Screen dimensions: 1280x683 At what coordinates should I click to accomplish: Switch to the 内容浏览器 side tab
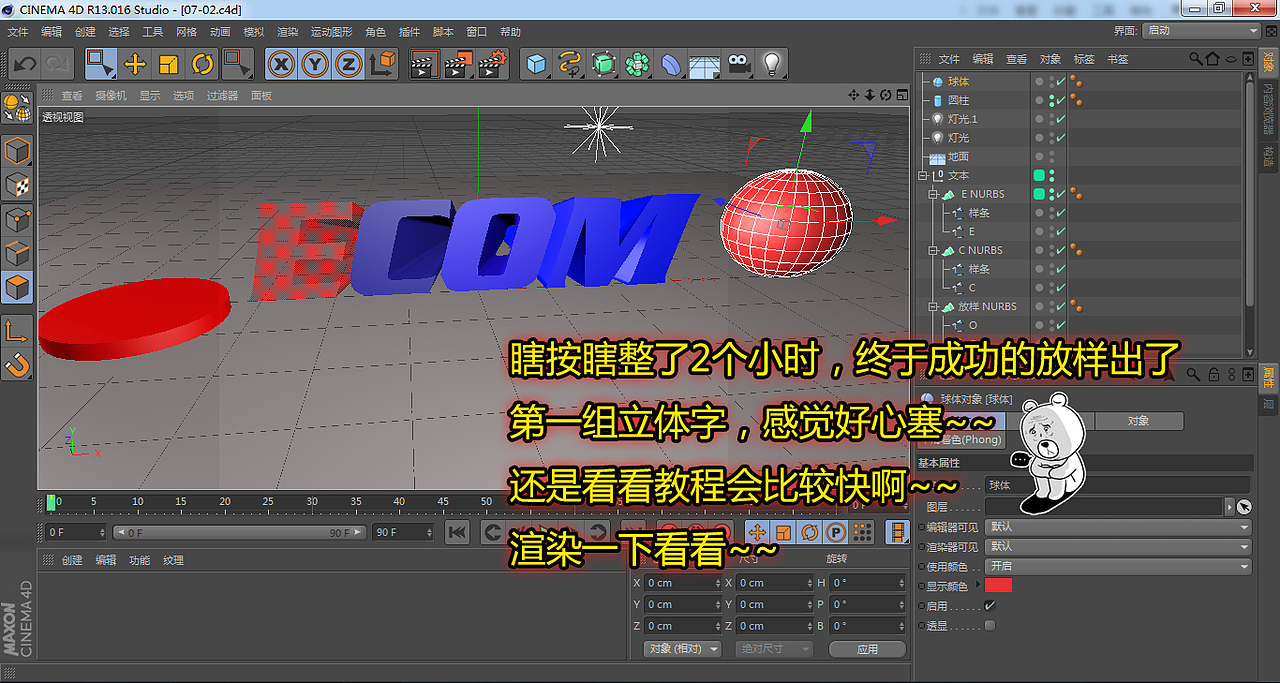(1269, 108)
